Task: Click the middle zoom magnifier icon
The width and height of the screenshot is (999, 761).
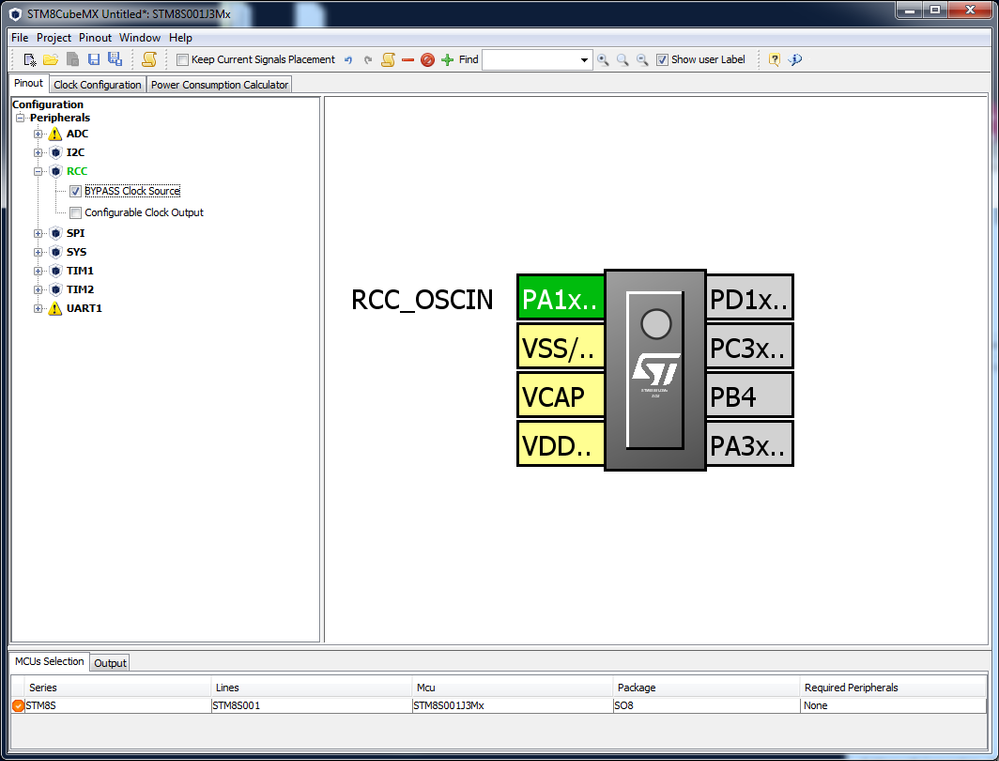Action: pyautogui.click(x=622, y=60)
